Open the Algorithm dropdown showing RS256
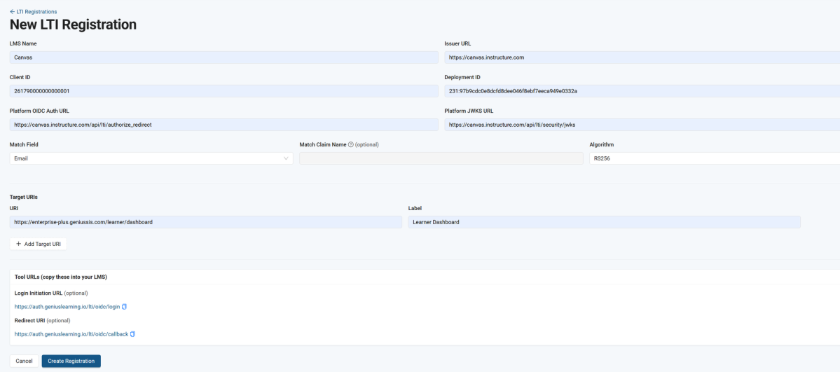840x372 pixels. [x=715, y=159]
